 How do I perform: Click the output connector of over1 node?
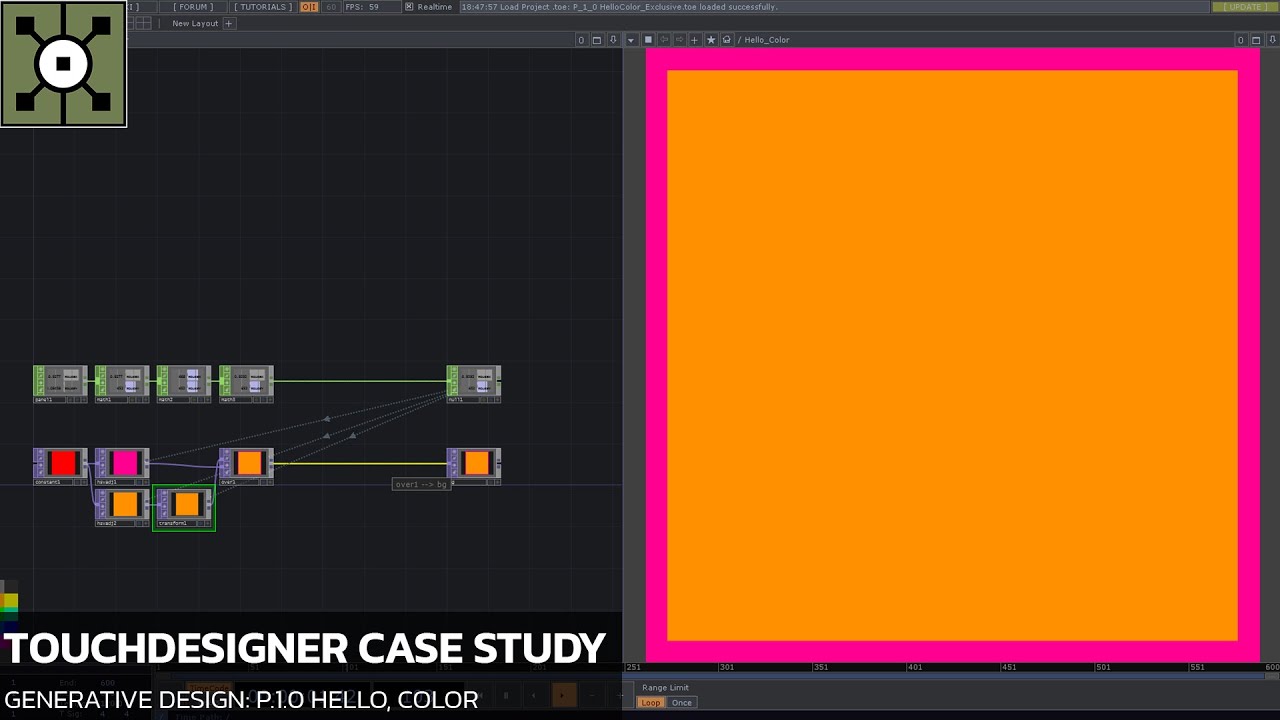tap(273, 463)
